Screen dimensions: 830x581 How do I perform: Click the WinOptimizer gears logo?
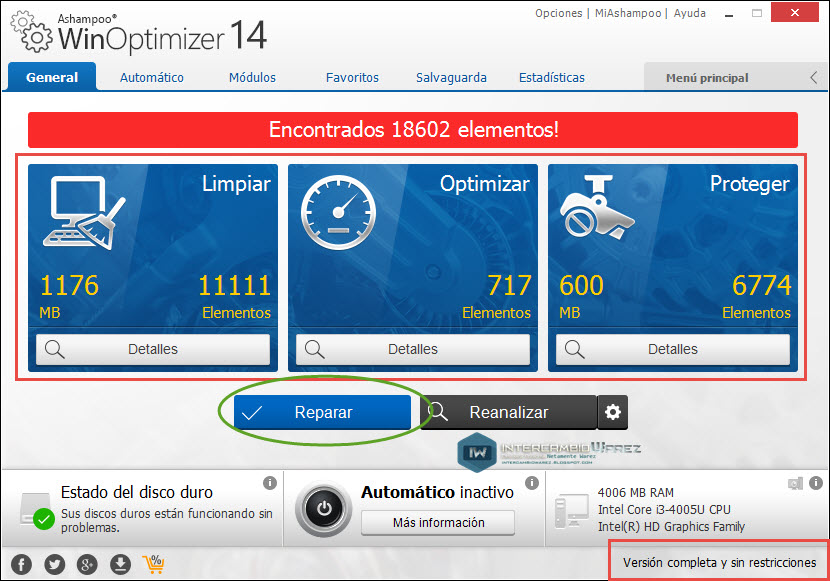click(32, 32)
